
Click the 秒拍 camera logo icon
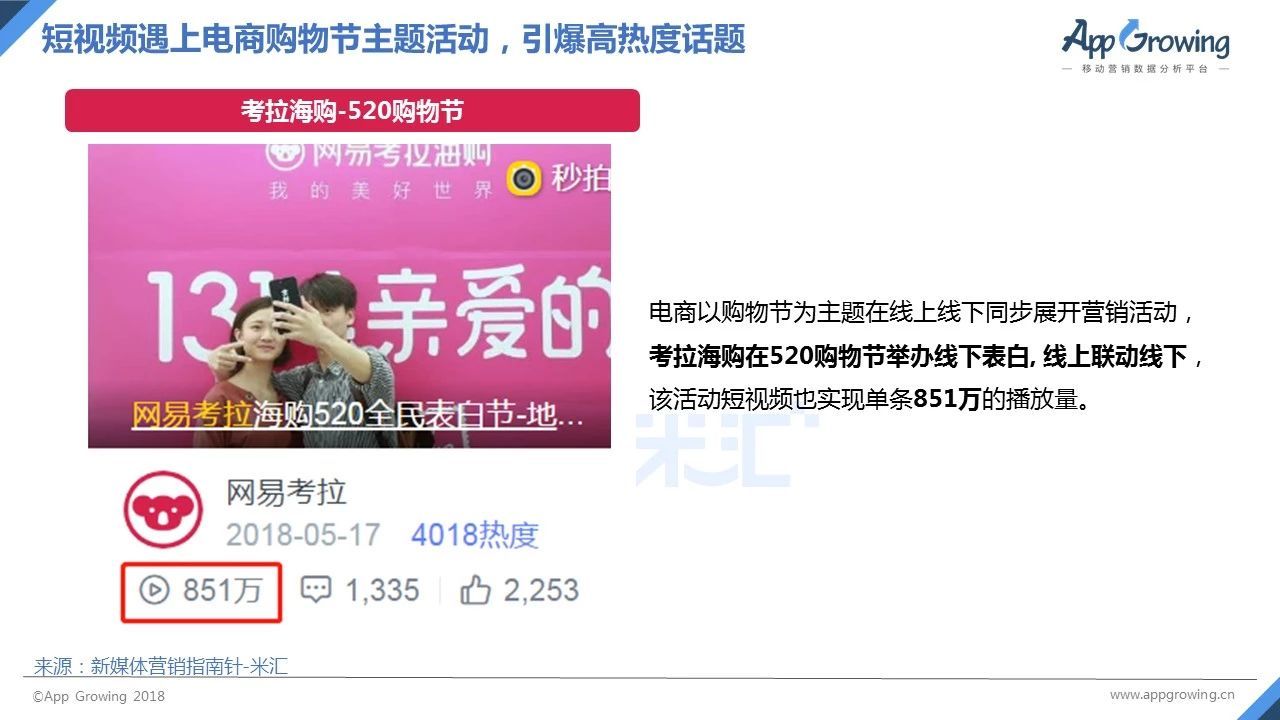(523, 178)
